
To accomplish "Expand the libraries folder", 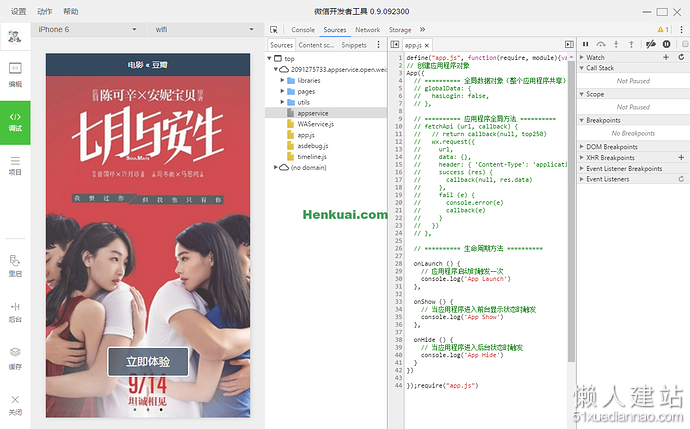I will pos(283,80).
